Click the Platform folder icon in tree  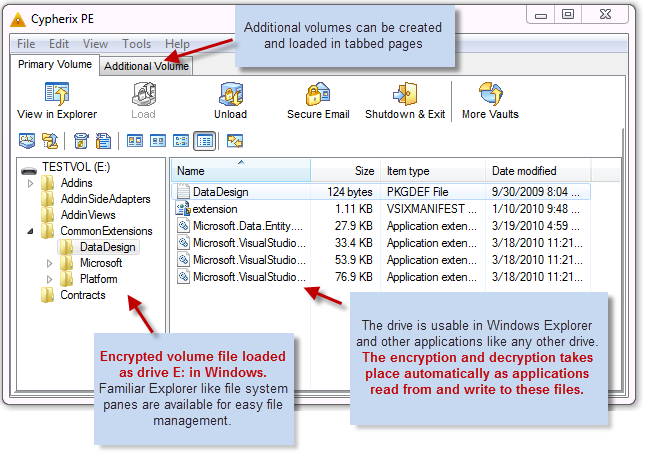click(x=67, y=279)
